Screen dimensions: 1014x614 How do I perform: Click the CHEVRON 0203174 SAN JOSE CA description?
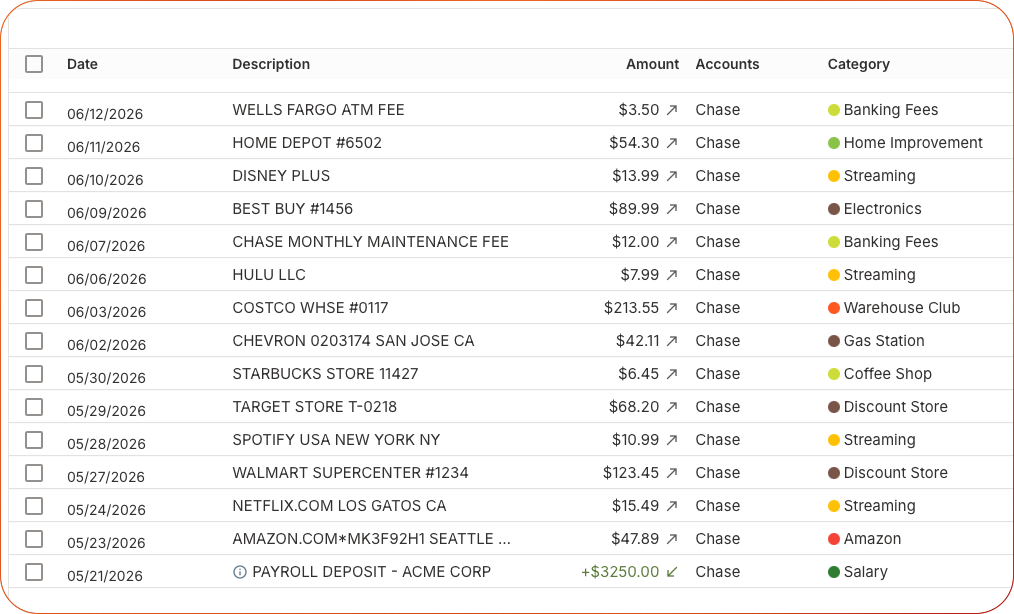[353, 341]
